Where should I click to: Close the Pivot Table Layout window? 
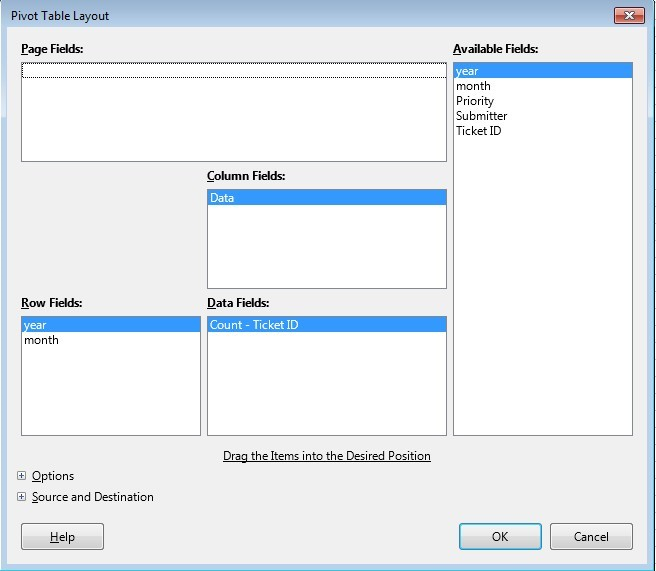[629, 15]
